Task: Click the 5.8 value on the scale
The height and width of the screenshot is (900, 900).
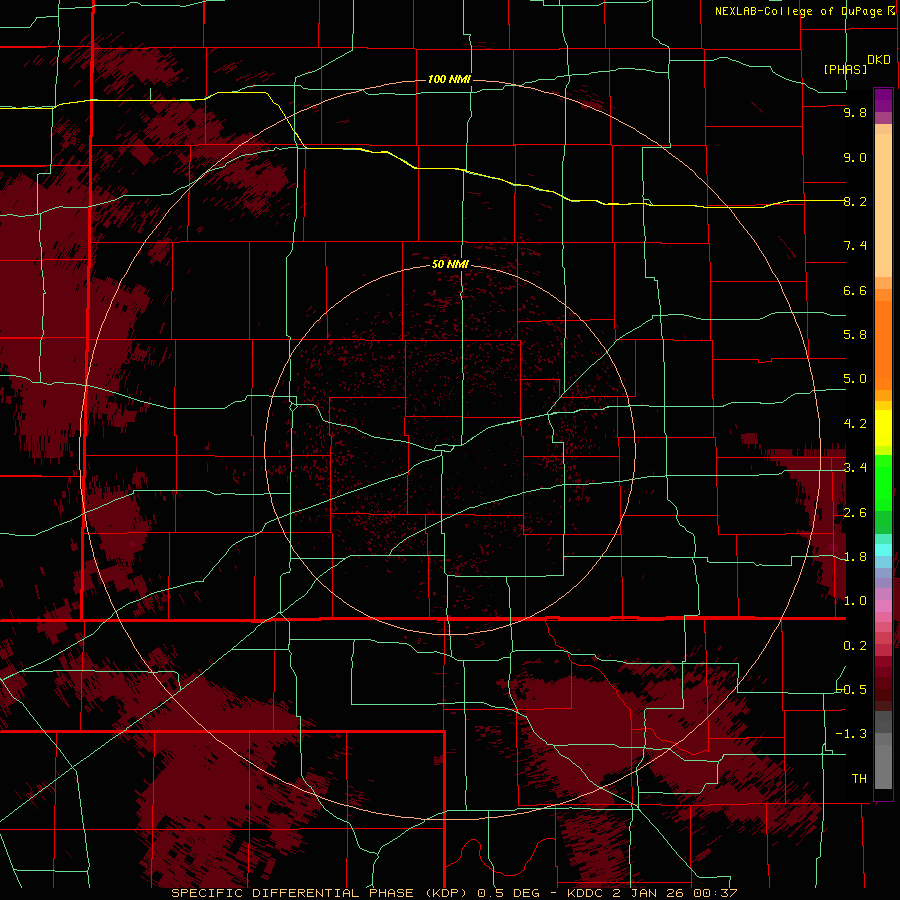Action: tap(855, 335)
